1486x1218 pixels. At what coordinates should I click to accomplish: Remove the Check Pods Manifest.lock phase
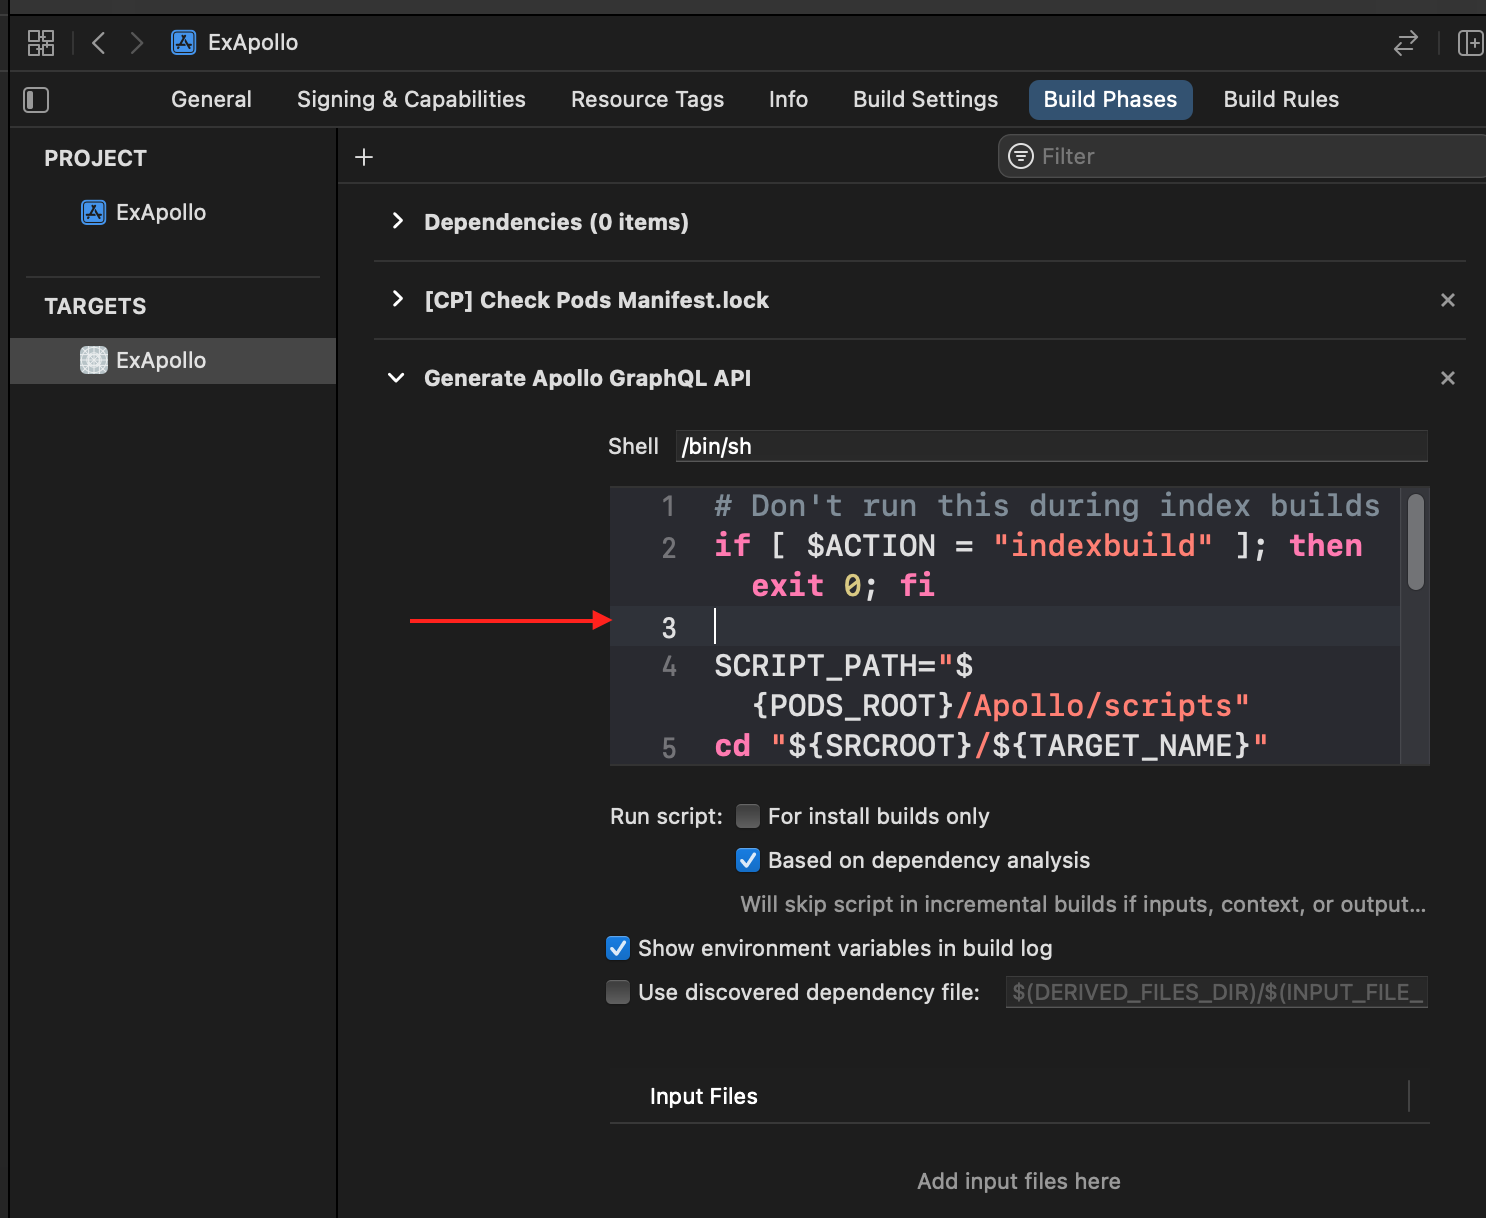point(1447,300)
